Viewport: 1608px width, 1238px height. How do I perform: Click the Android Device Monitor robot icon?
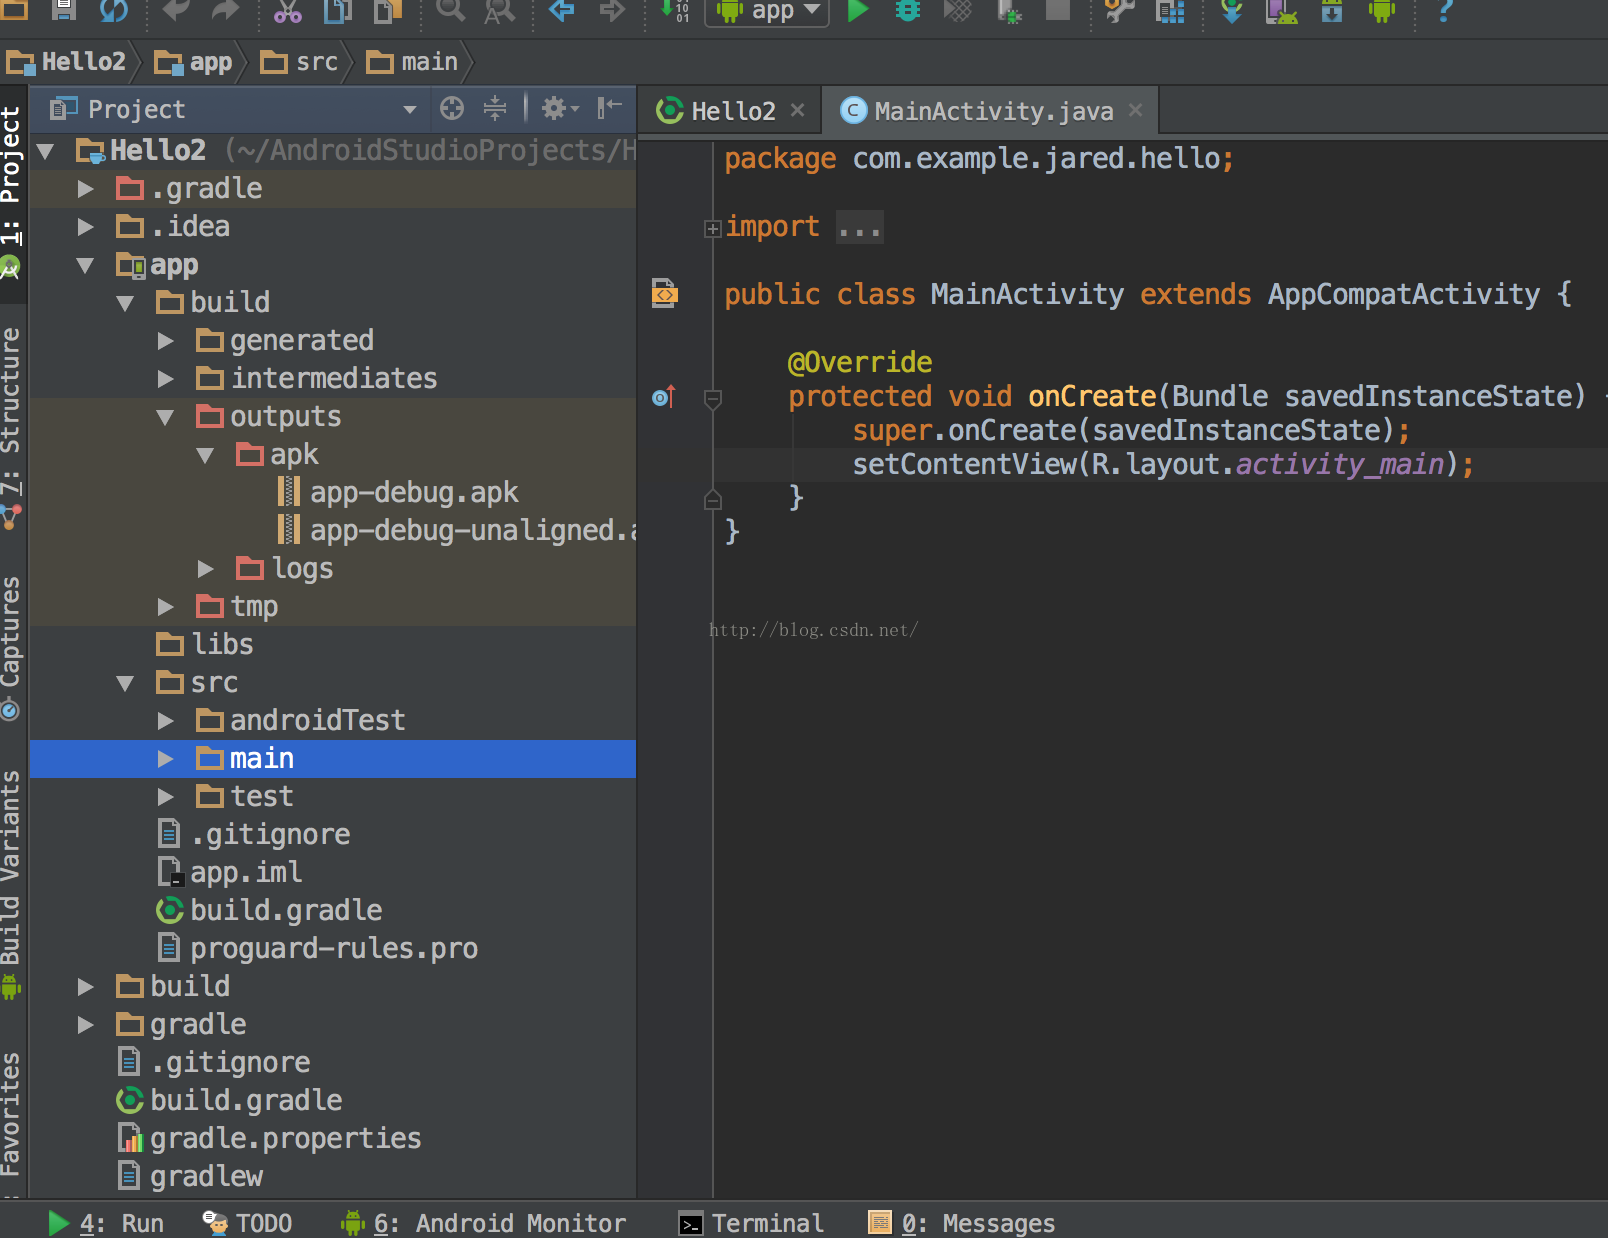click(1382, 11)
